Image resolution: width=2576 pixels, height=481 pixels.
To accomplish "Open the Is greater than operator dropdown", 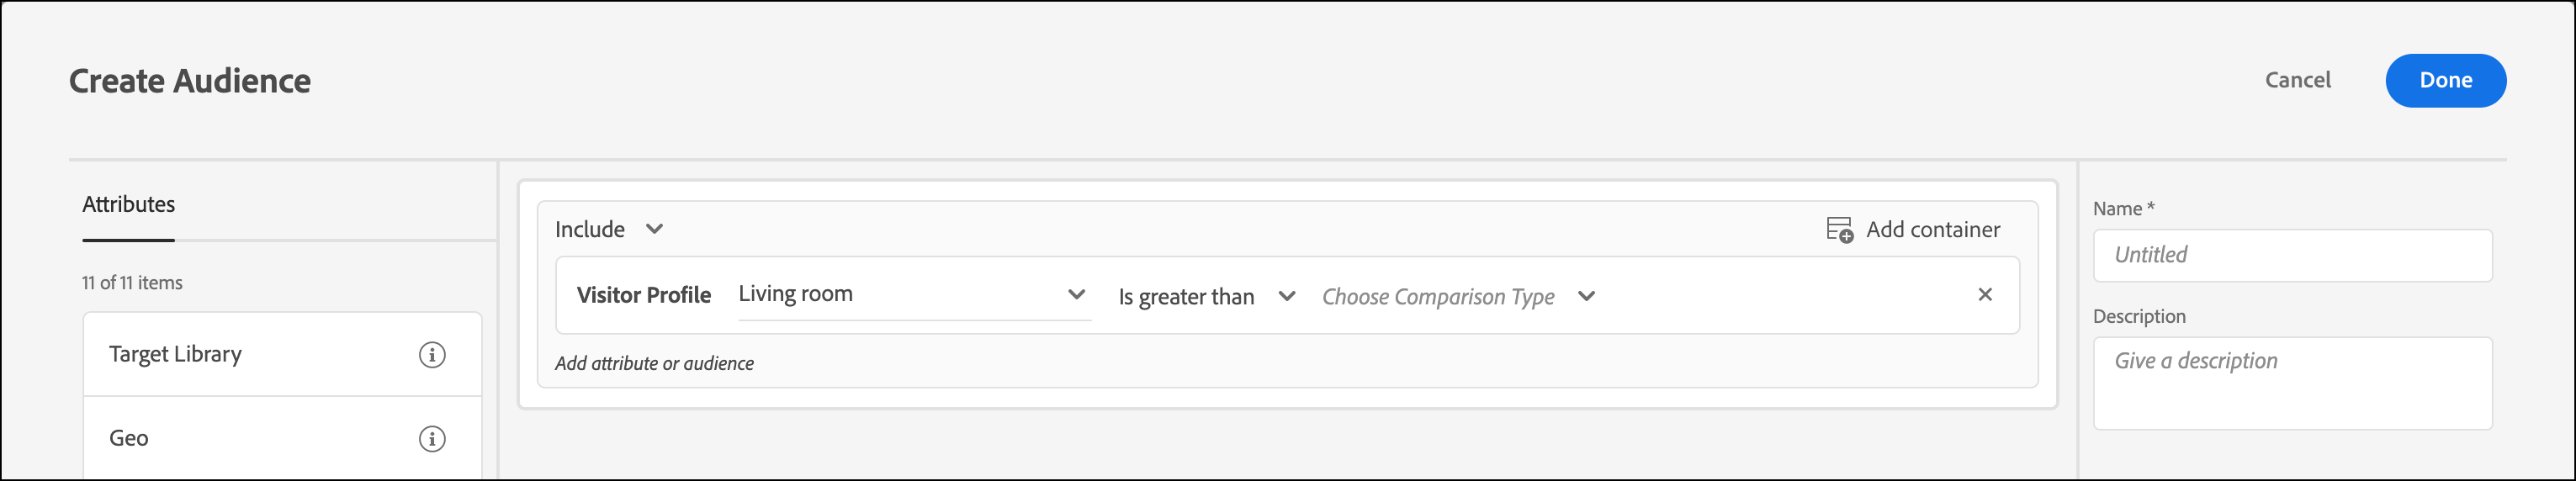I will (1186, 297).
